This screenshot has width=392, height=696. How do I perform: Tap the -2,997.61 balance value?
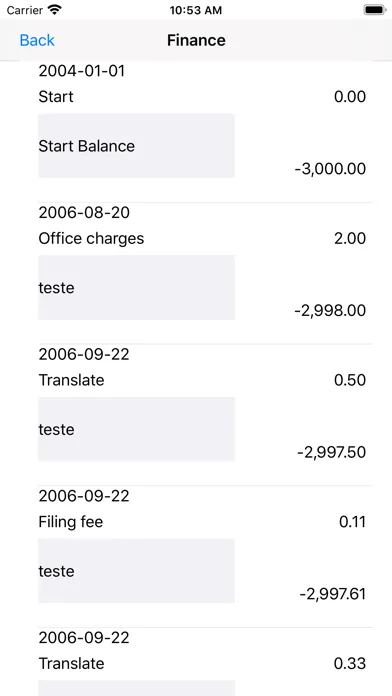(333, 593)
